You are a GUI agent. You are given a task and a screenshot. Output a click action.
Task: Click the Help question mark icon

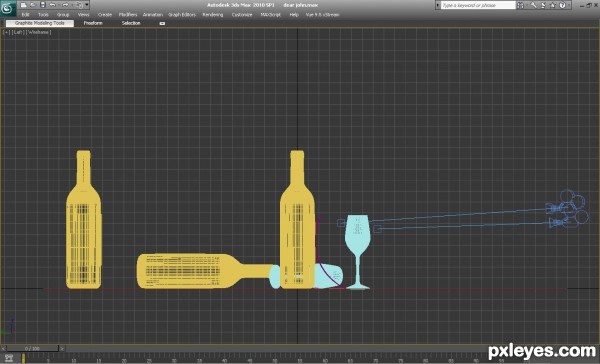pyautogui.click(x=562, y=5)
